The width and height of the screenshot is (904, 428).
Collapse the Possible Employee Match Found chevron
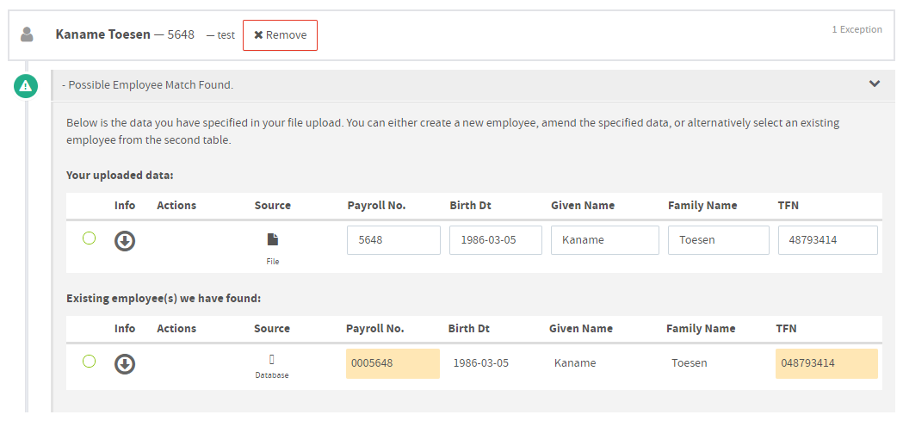click(875, 84)
